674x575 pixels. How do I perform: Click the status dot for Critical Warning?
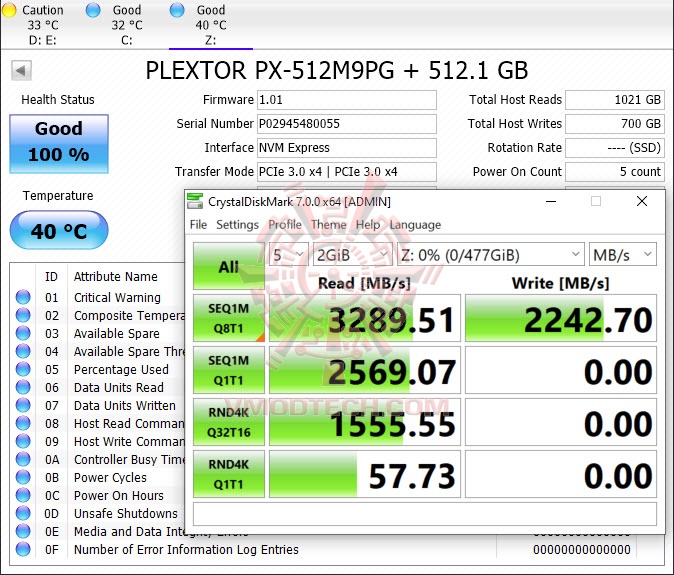23,297
